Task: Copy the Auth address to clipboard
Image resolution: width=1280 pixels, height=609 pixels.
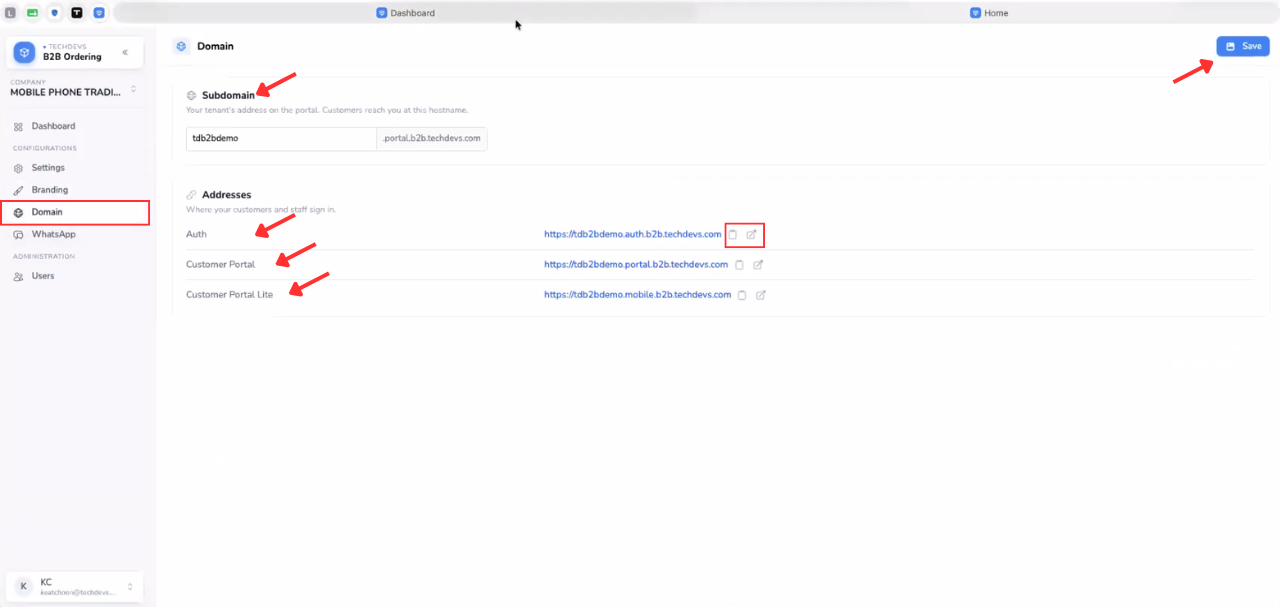Action: click(x=733, y=235)
